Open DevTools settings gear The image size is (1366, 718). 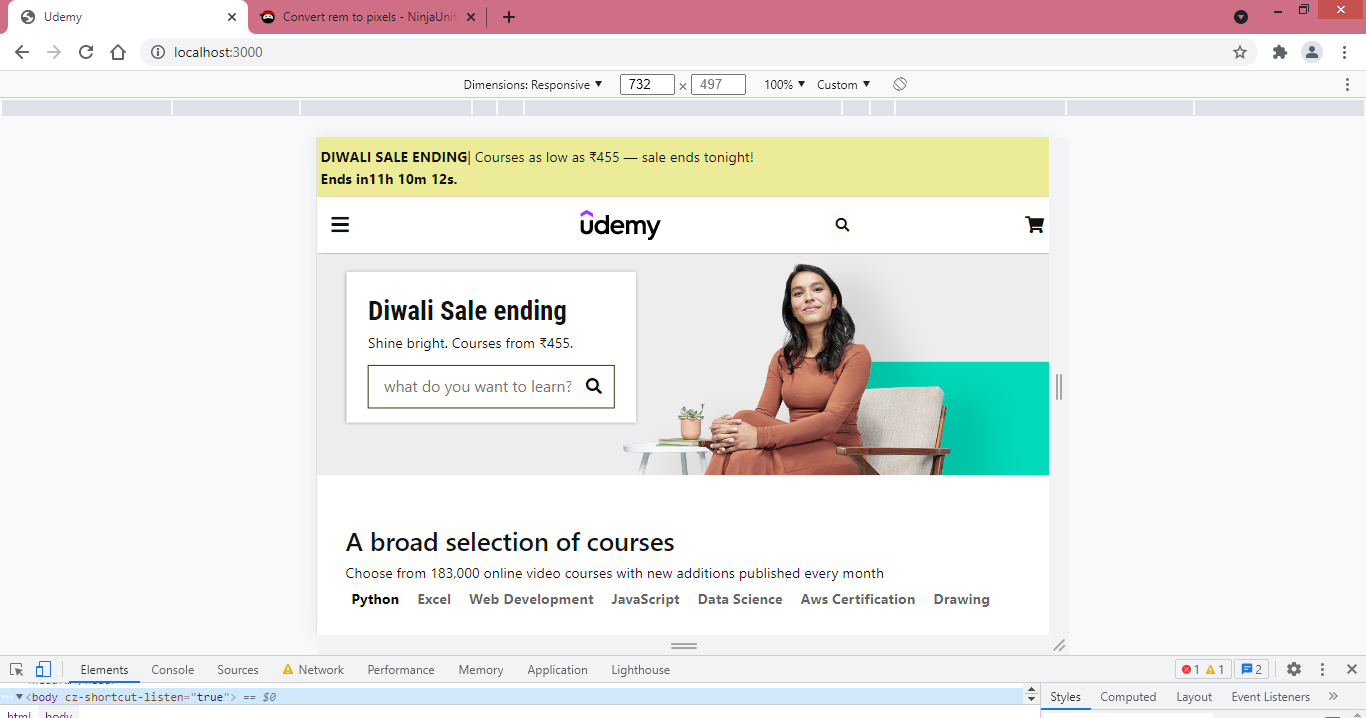[1293, 669]
